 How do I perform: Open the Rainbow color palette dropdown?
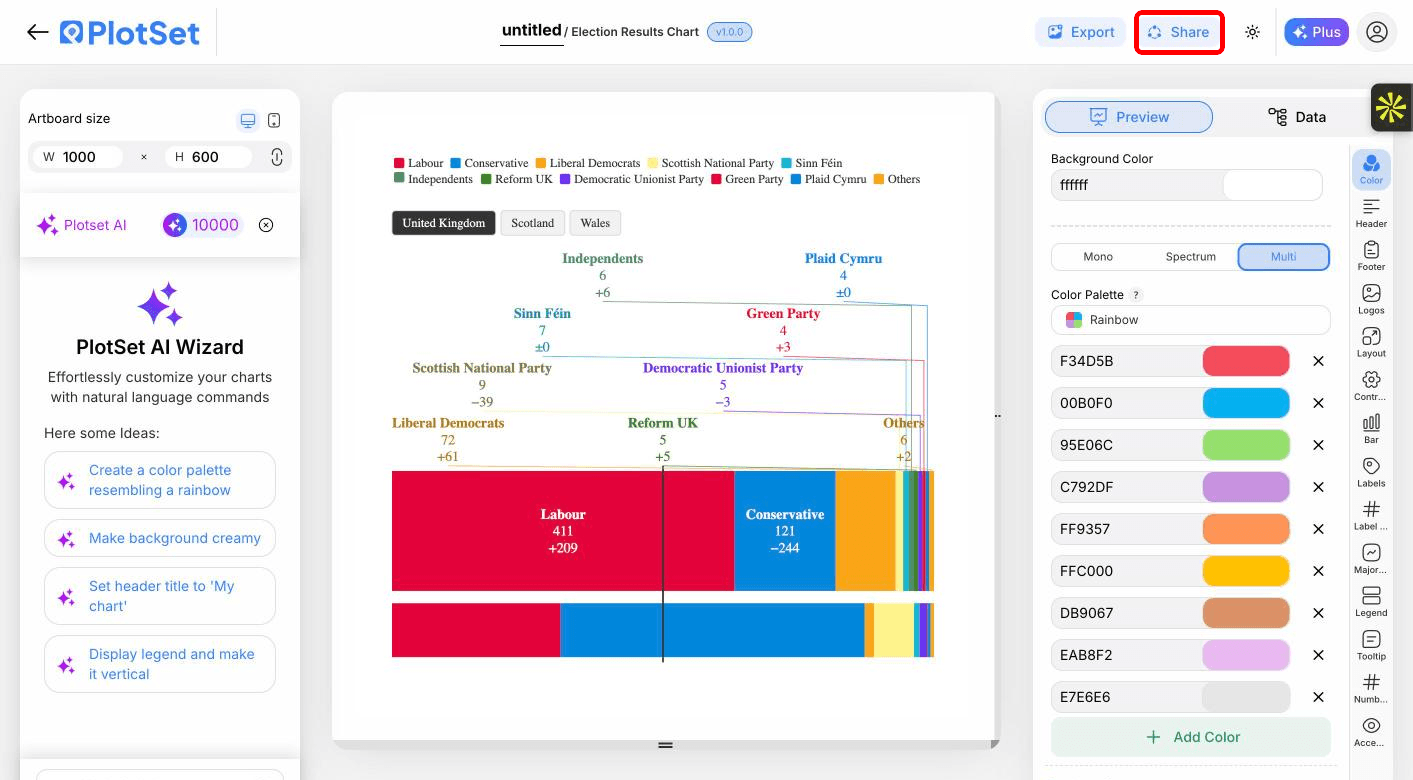pos(1190,320)
